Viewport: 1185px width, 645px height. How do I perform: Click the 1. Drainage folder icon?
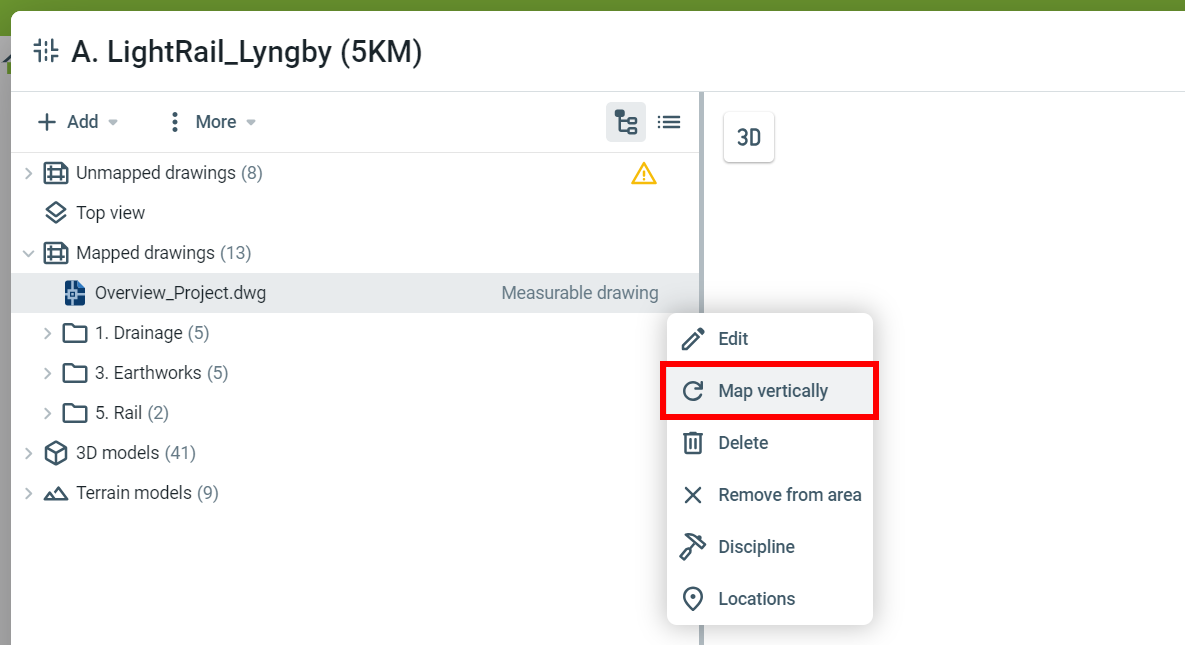[75, 333]
